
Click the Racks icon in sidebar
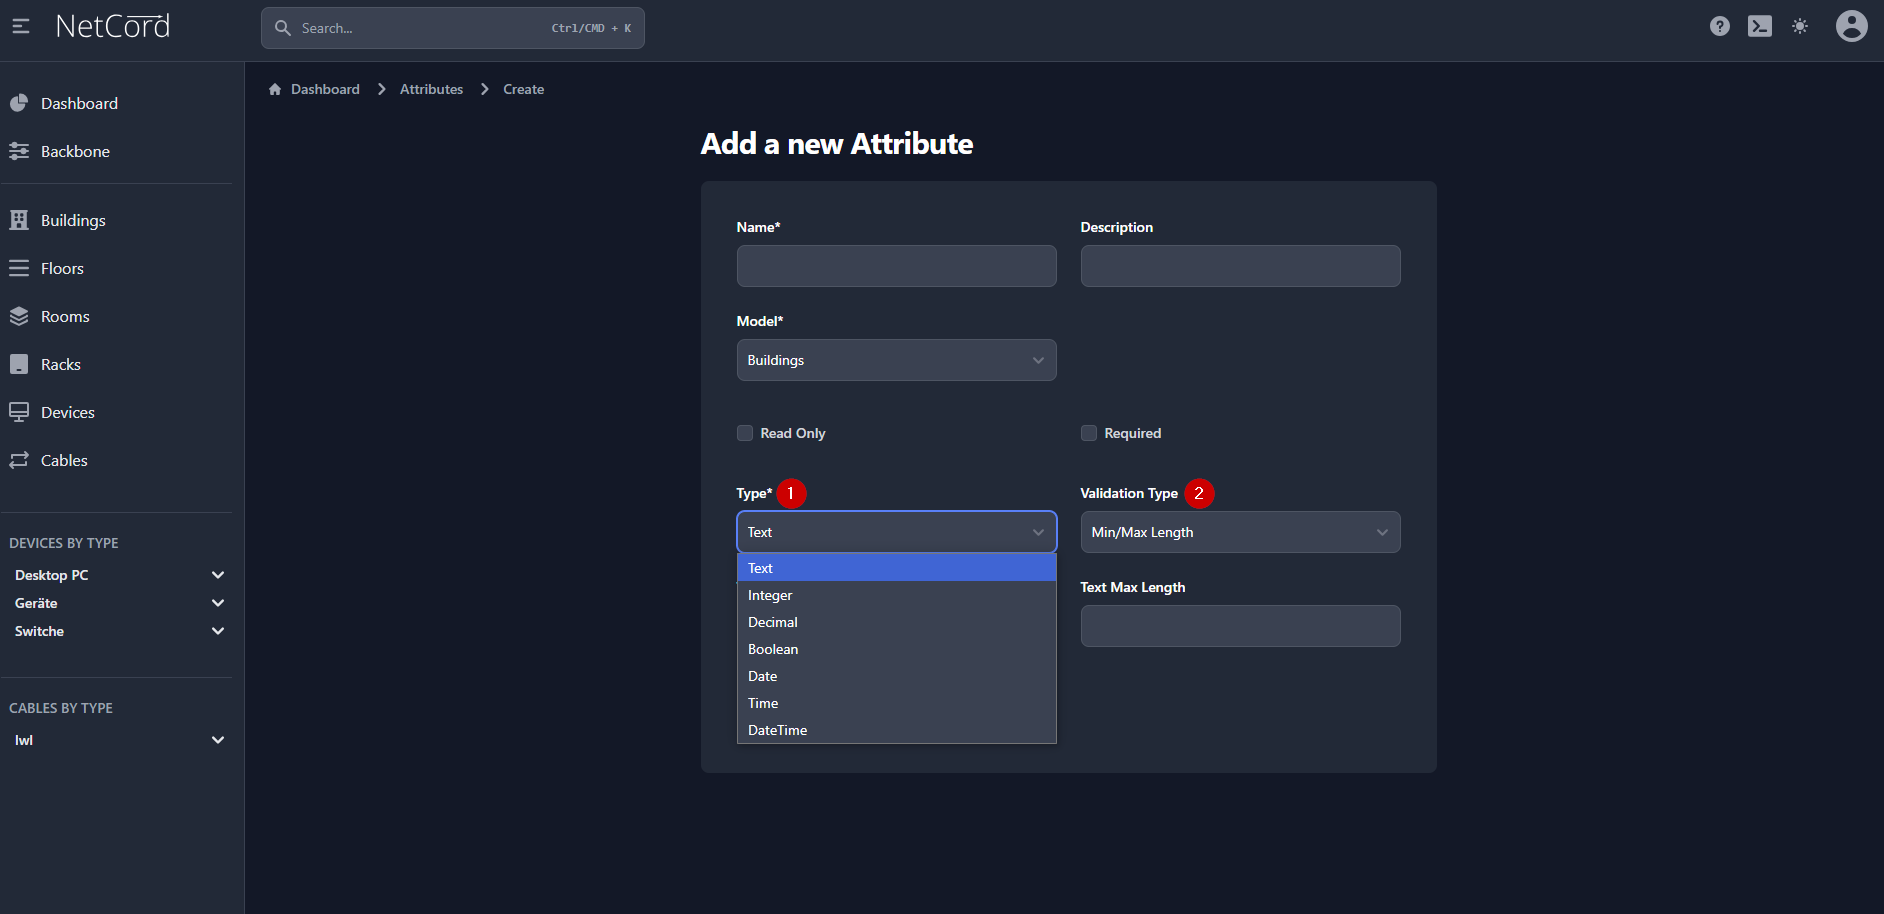pyautogui.click(x=19, y=365)
